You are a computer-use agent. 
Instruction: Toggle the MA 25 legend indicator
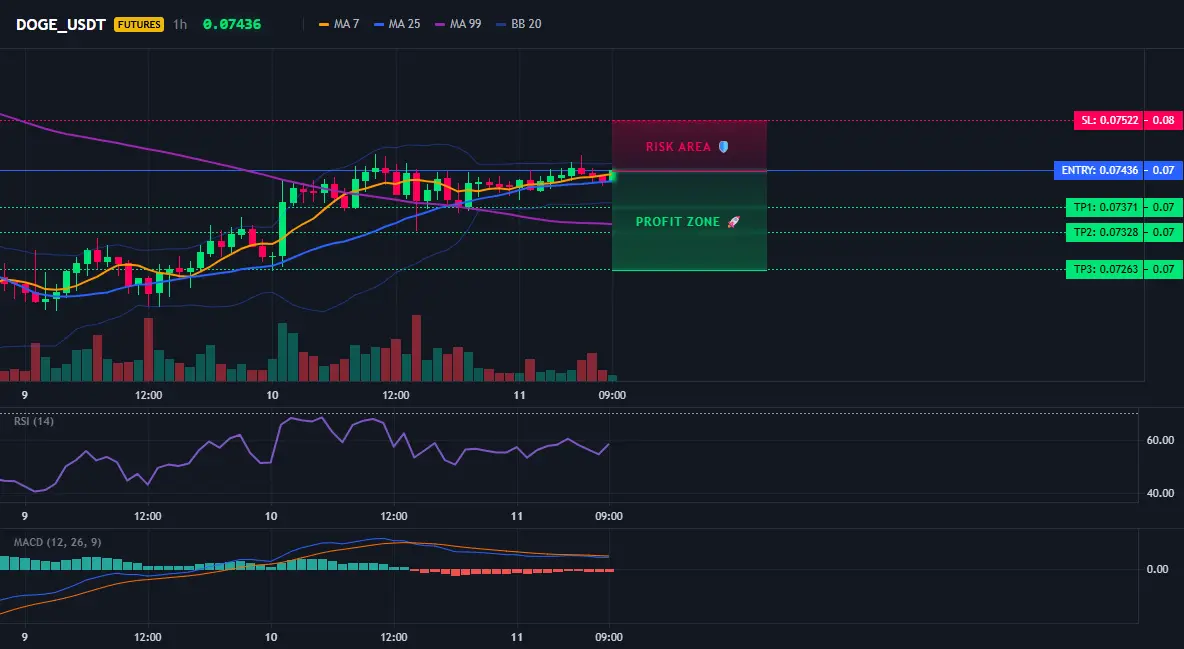coord(397,24)
